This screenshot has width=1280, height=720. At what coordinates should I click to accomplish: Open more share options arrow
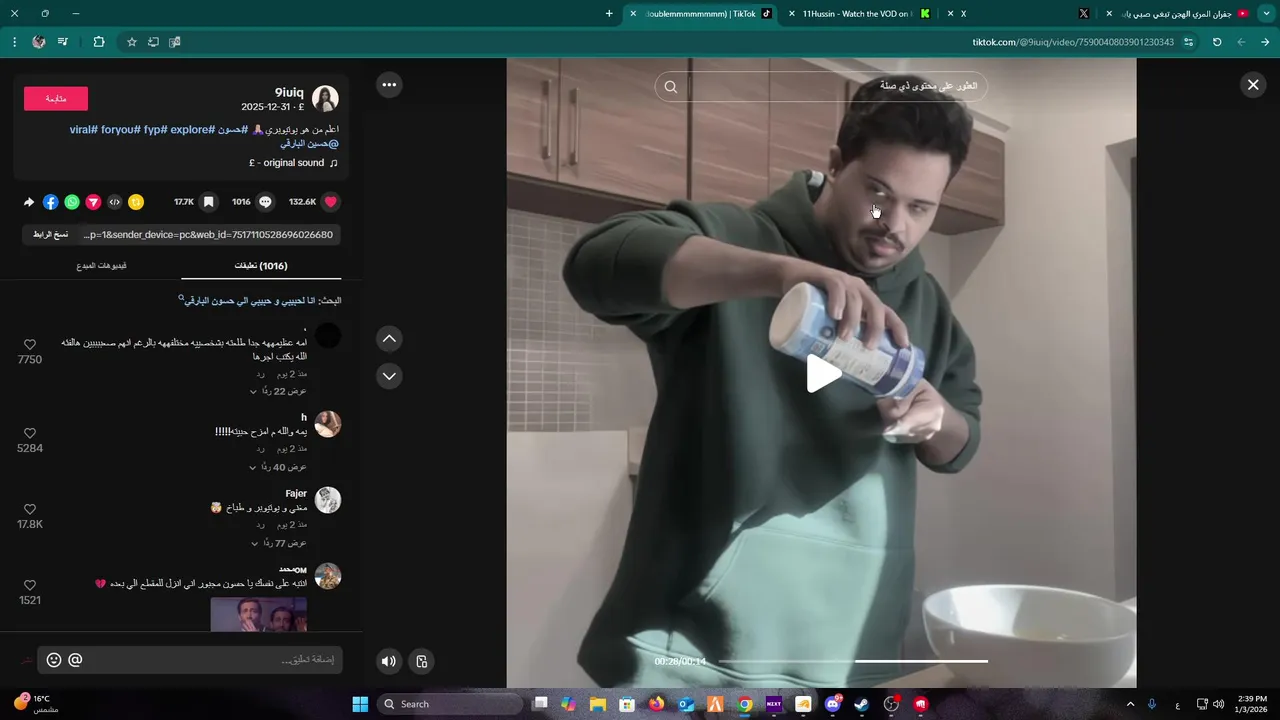click(29, 202)
